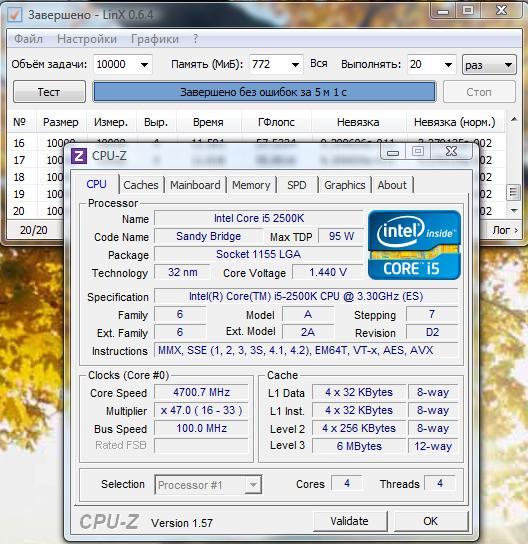Viewport: 528px width, 544px height.
Task: Close the LinX window
Action: 502,10
